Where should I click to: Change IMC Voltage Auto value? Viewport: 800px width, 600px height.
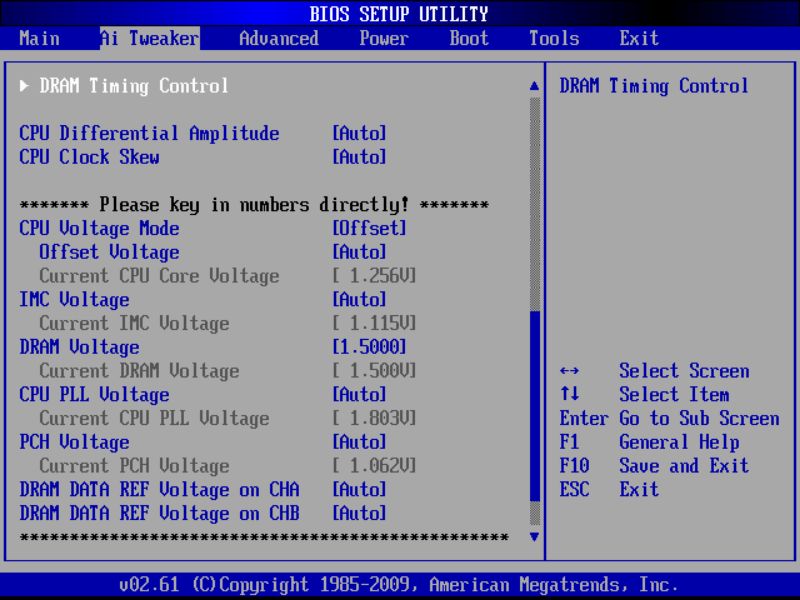(359, 299)
